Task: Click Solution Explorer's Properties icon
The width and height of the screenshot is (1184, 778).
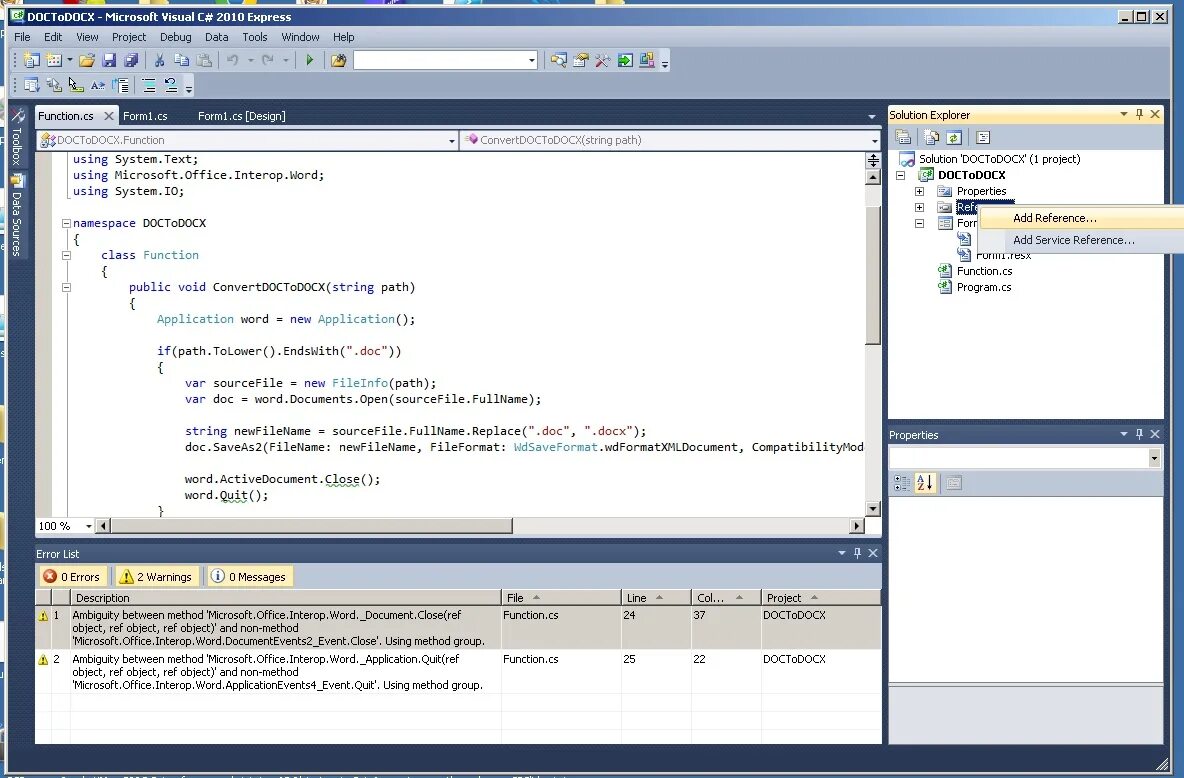Action: [903, 137]
